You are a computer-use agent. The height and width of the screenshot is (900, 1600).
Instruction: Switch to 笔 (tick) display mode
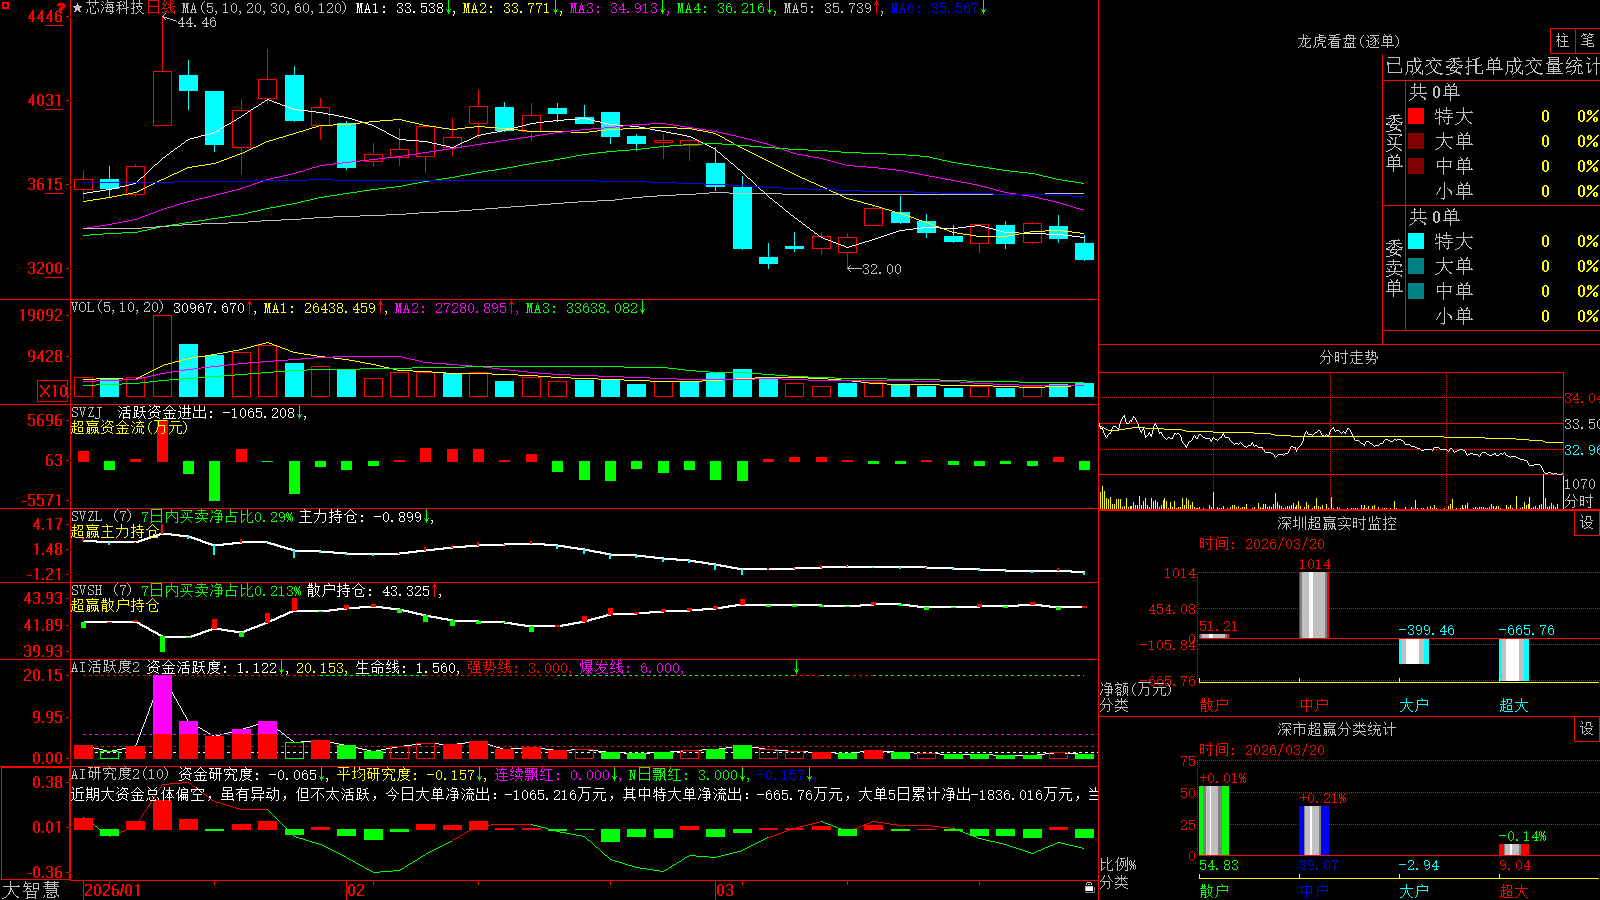(1587, 41)
